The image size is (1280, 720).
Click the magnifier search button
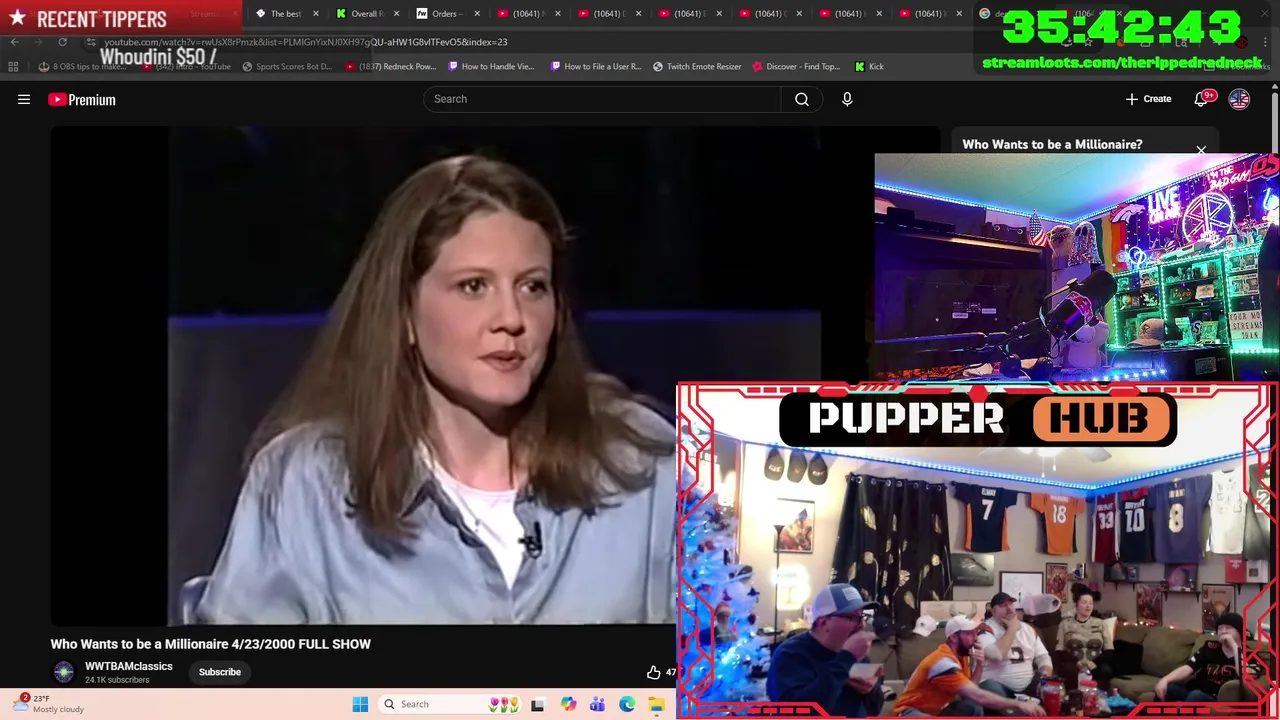[x=802, y=99]
